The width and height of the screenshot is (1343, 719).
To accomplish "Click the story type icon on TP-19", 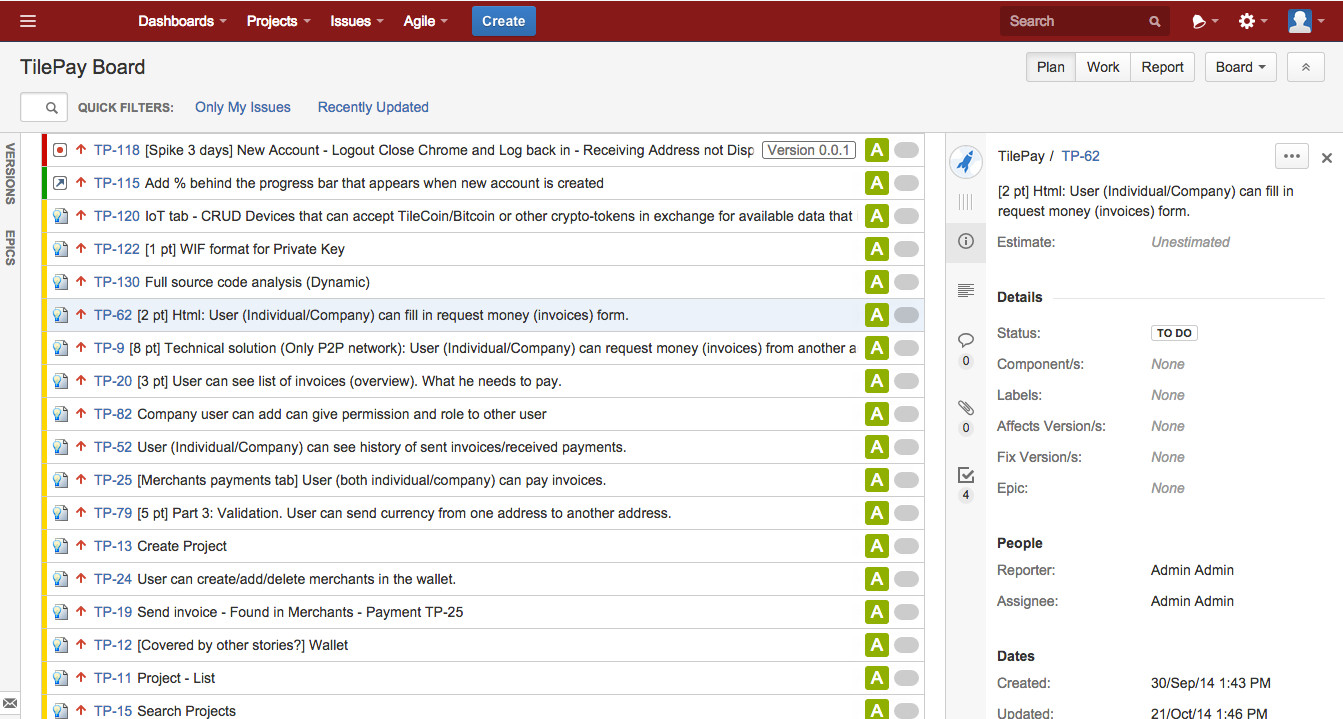I will (x=60, y=612).
